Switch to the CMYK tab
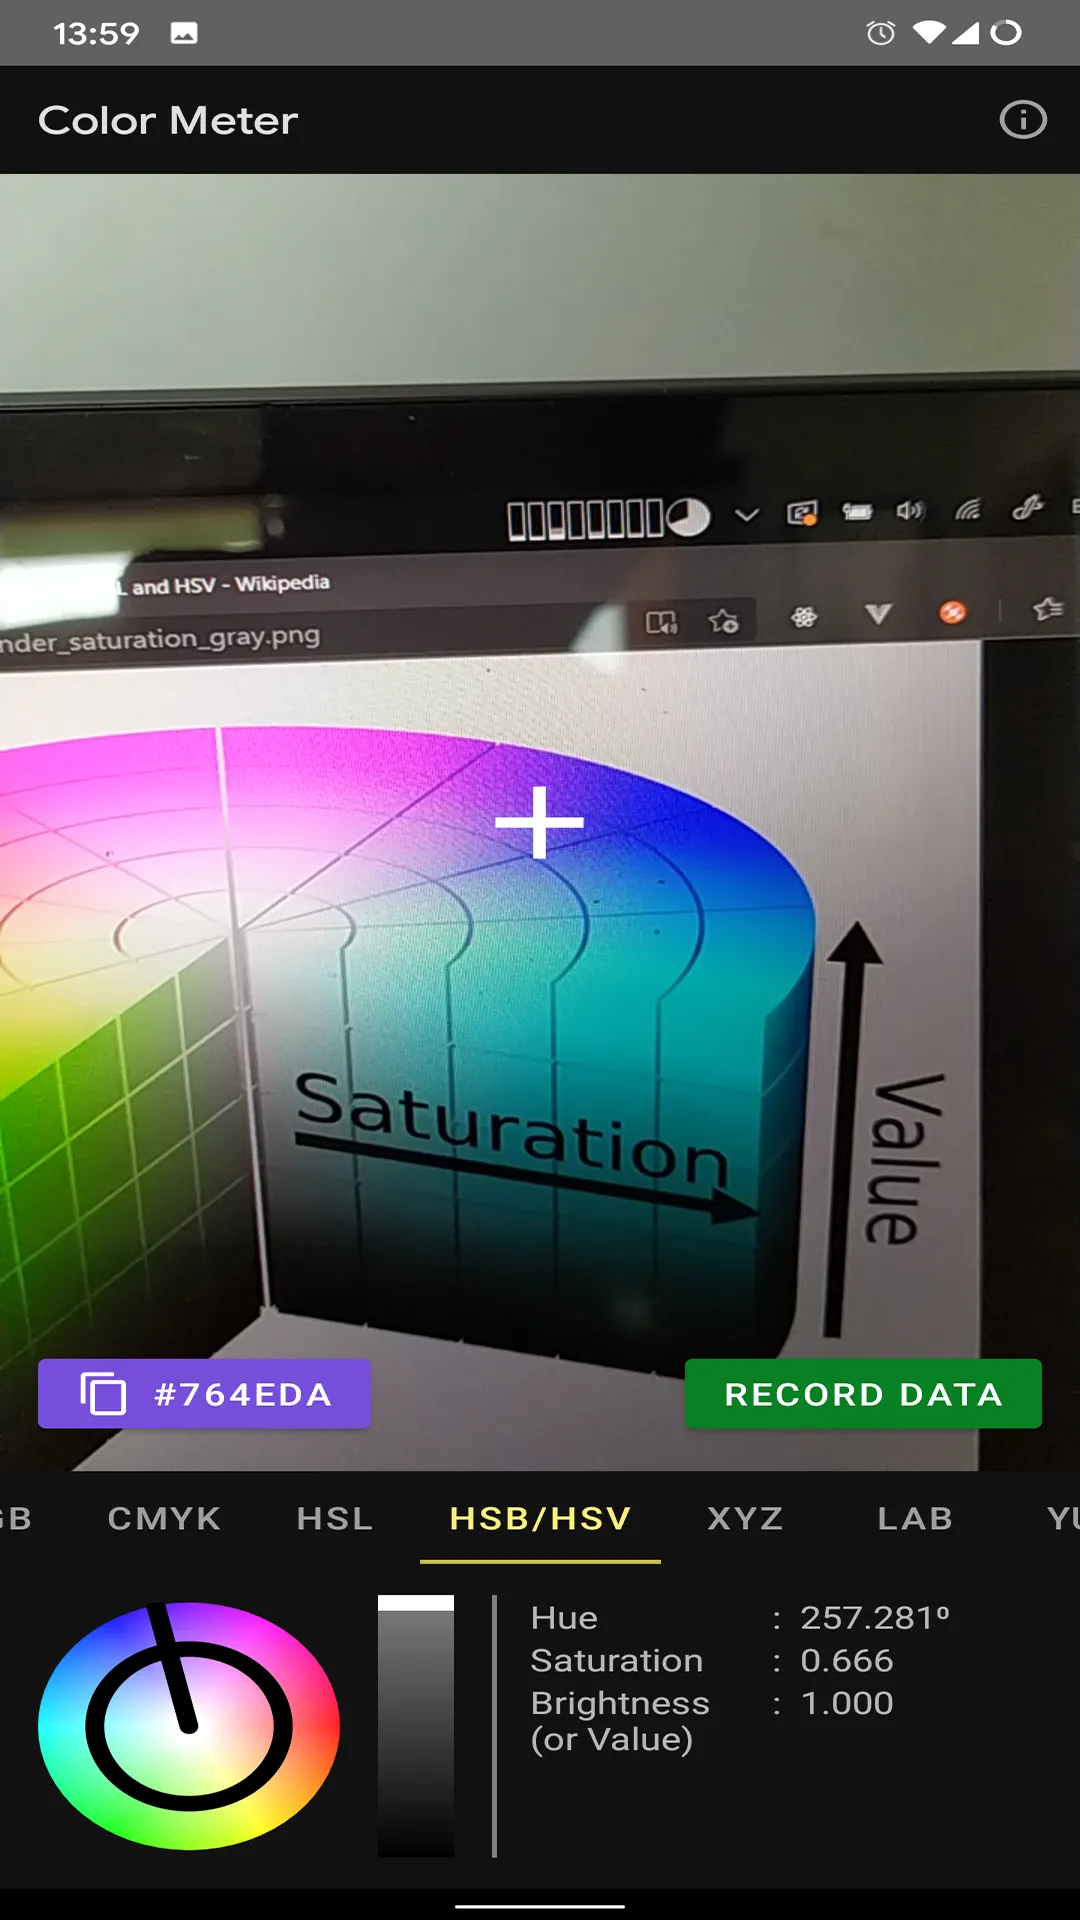The width and height of the screenshot is (1080, 1920). (164, 1518)
